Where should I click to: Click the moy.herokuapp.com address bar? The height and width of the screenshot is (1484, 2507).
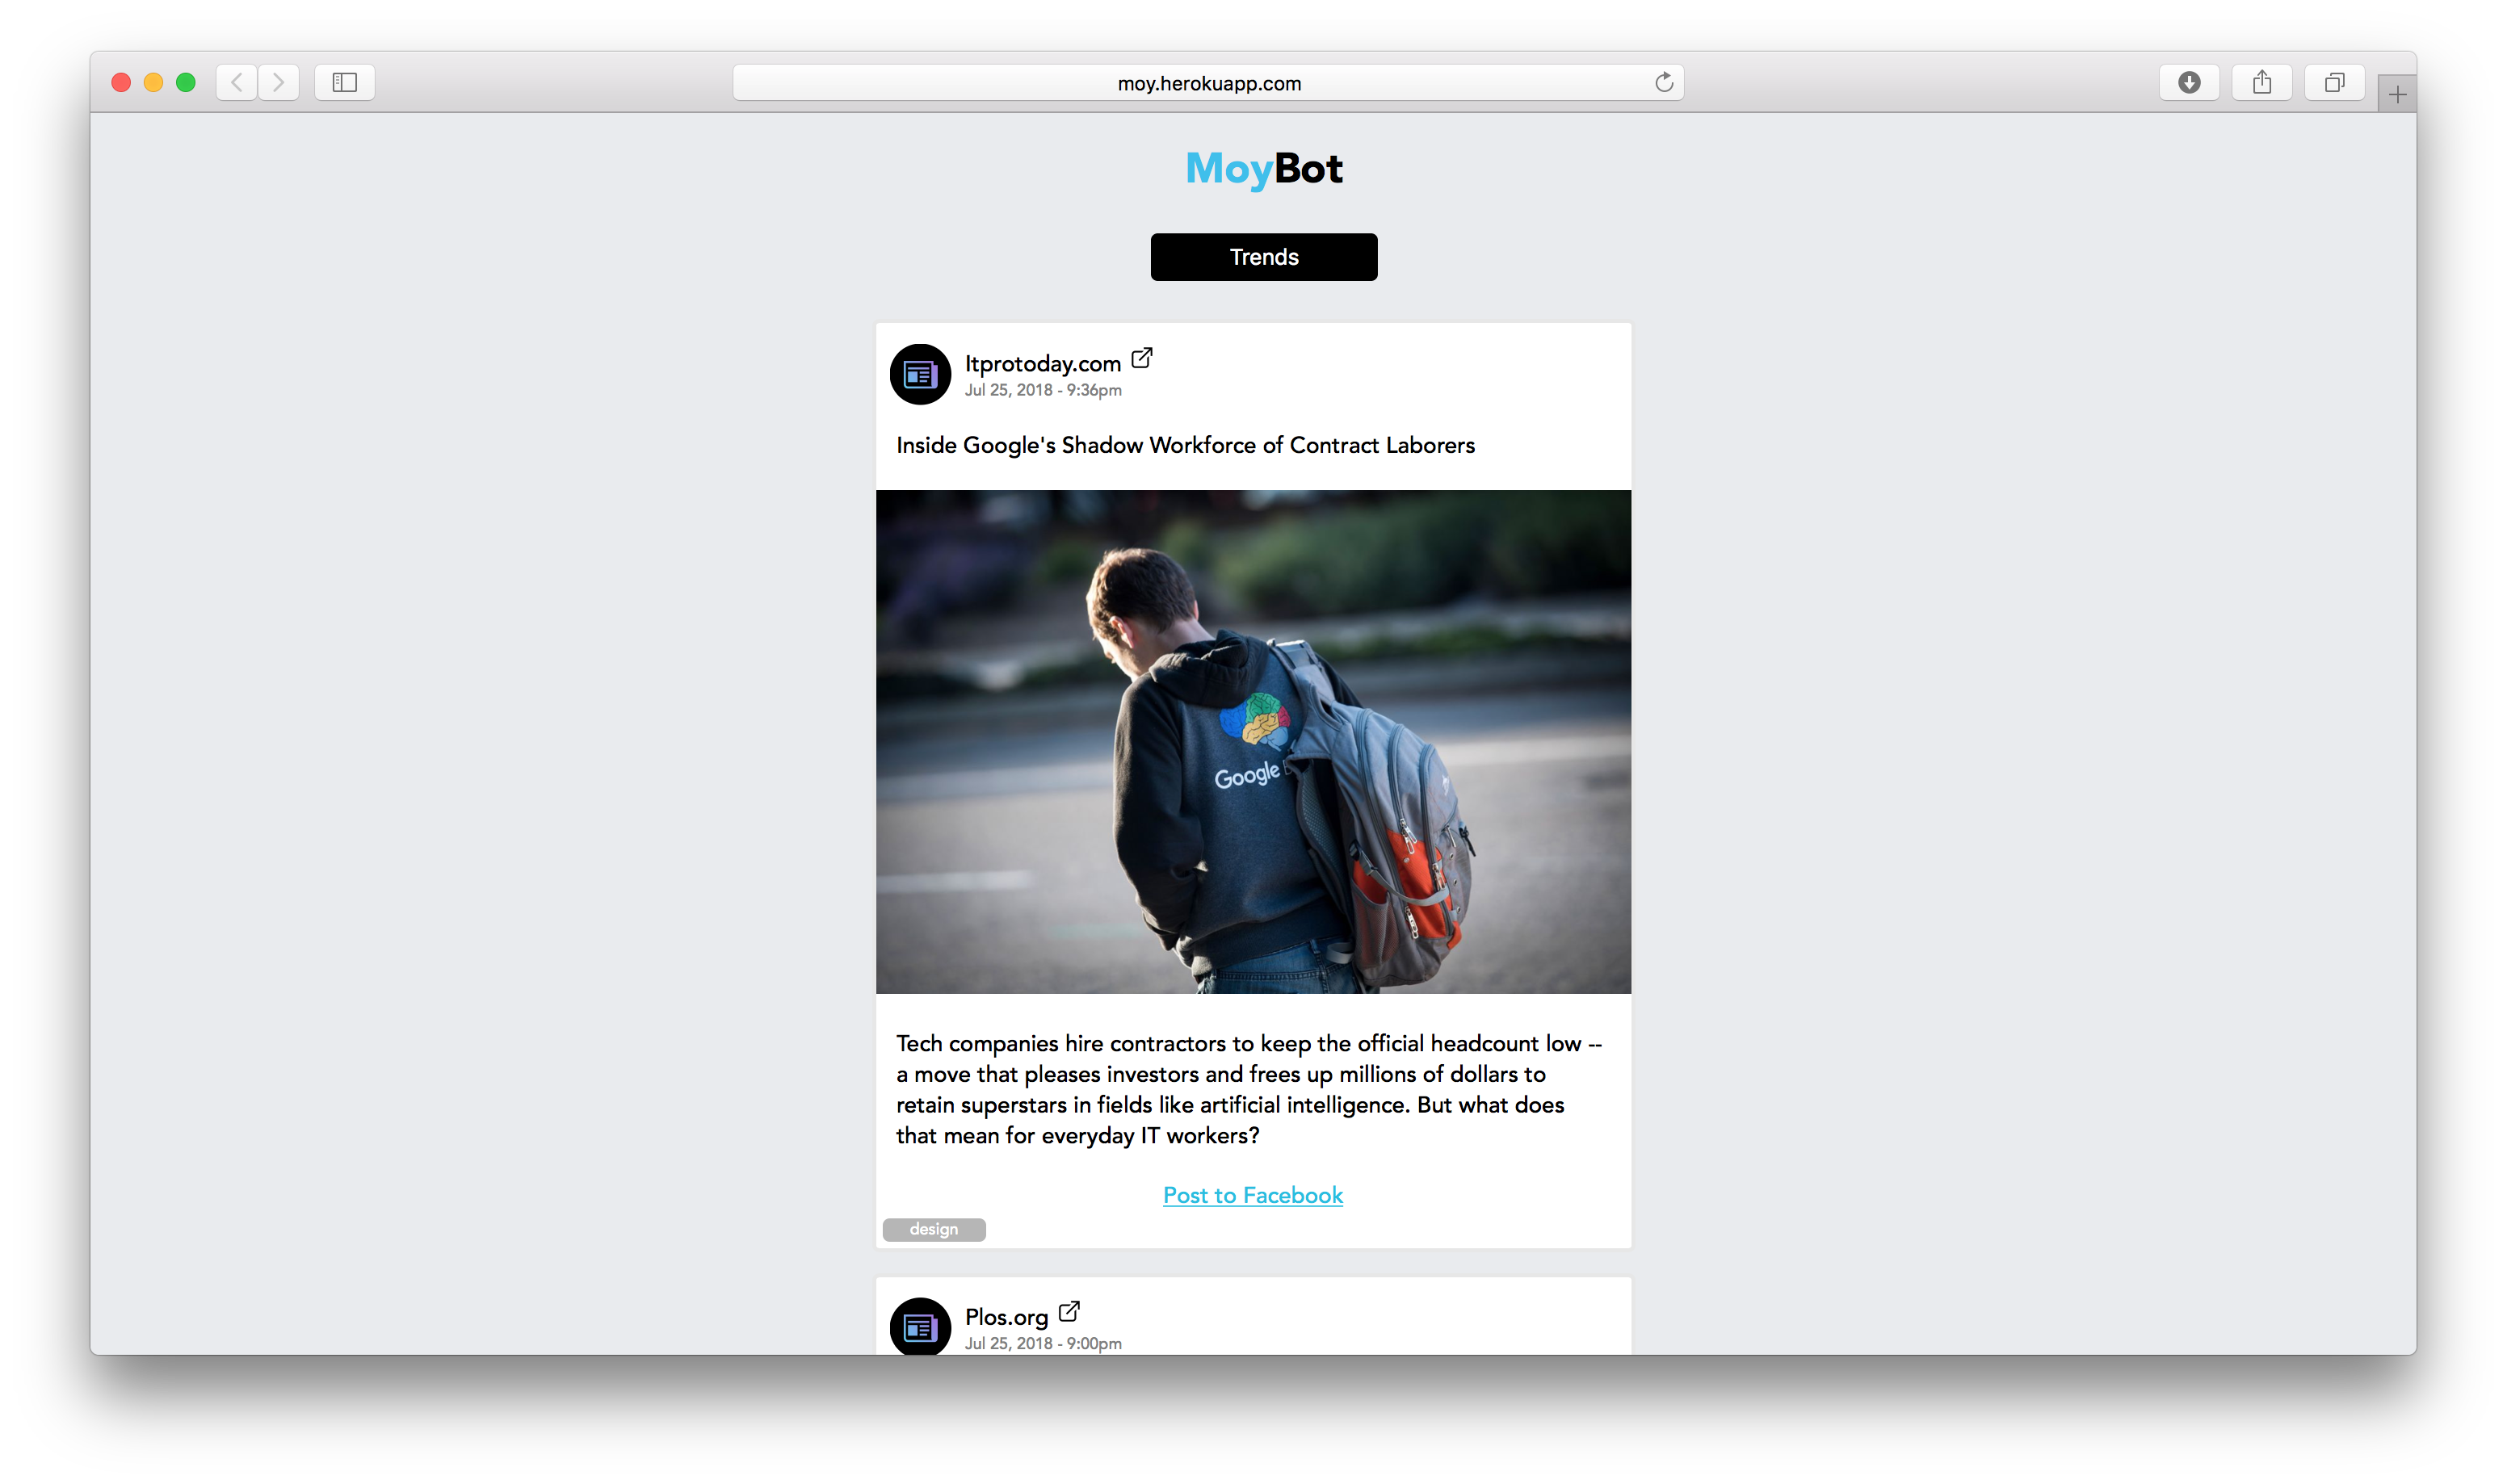point(1207,83)
